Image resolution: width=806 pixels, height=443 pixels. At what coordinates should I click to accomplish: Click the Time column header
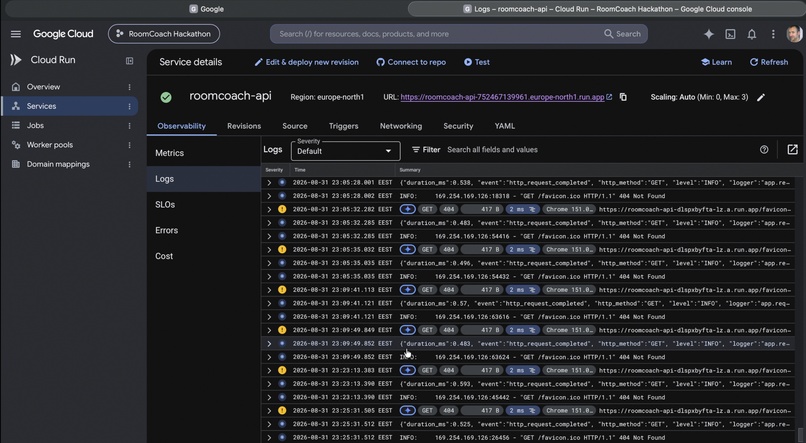click(x=300, y=170)
